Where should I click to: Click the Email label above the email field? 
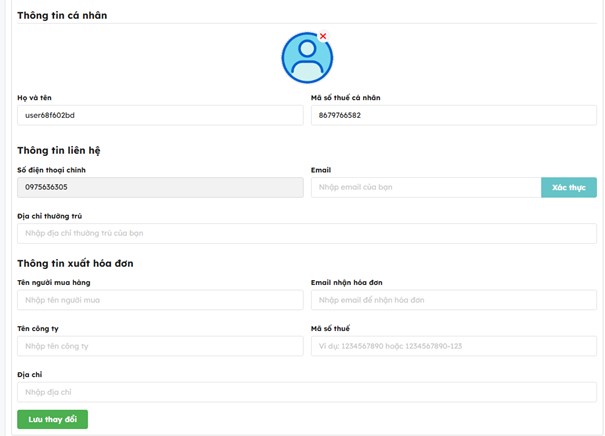click(321, 170)
